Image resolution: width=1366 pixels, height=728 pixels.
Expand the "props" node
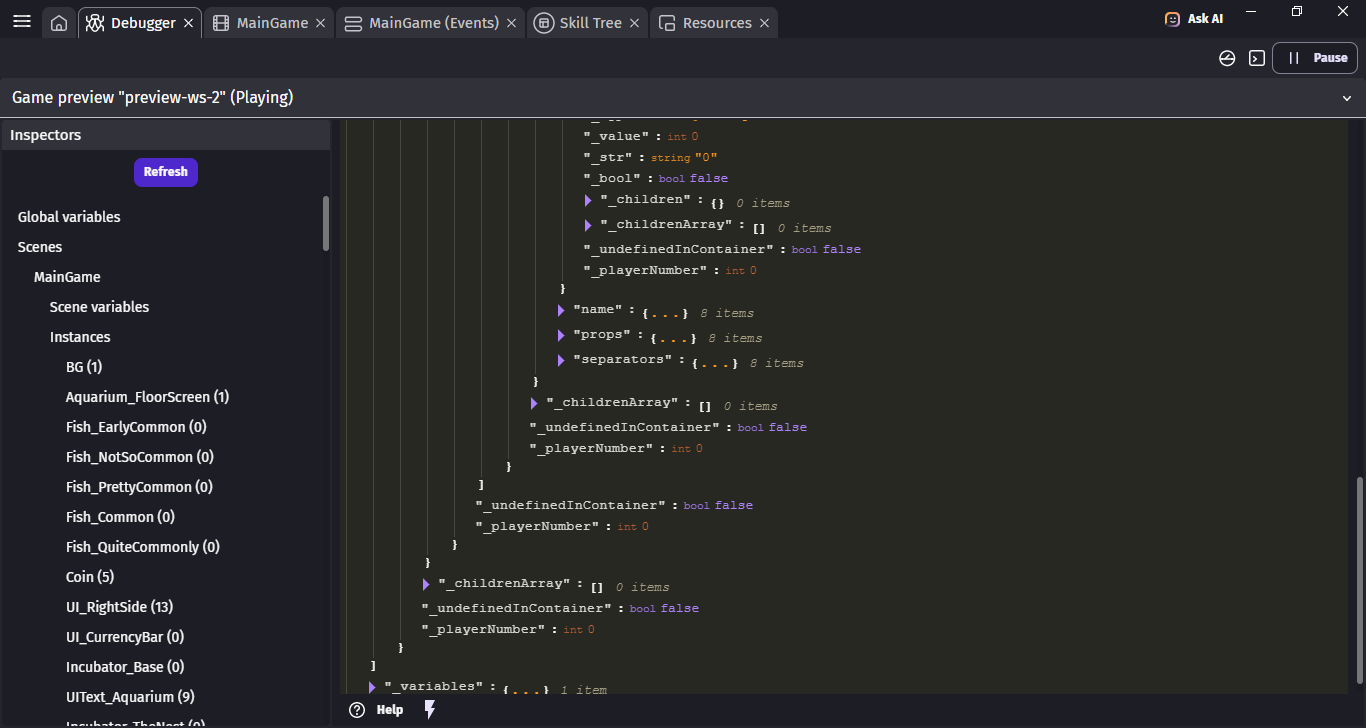coord(561,335)
